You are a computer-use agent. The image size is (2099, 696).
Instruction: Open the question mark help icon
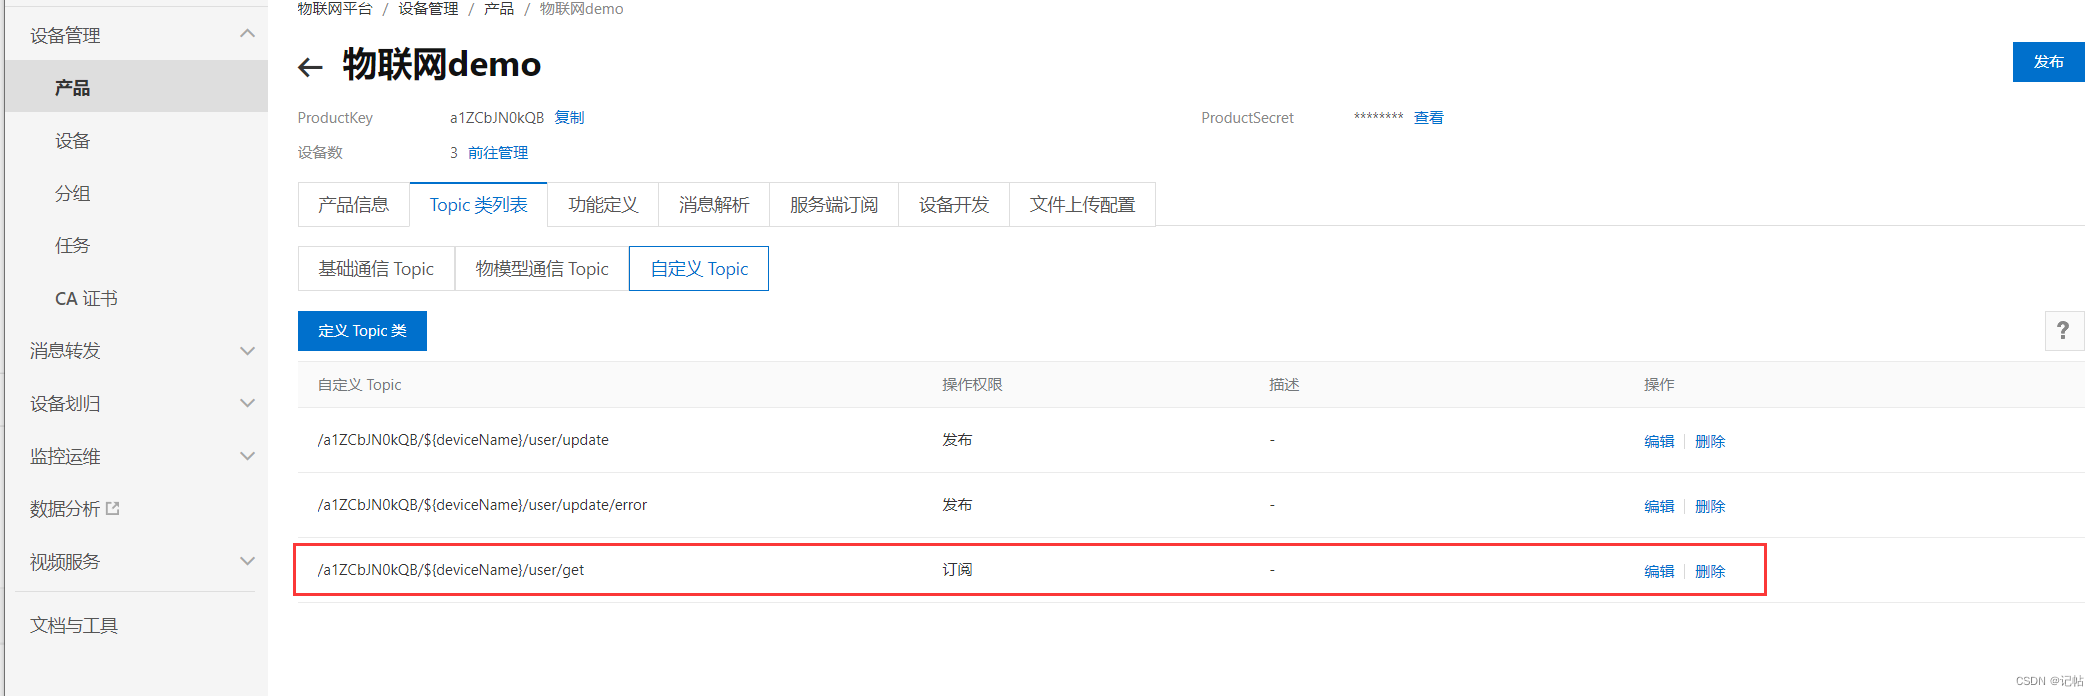(2063, 331)
